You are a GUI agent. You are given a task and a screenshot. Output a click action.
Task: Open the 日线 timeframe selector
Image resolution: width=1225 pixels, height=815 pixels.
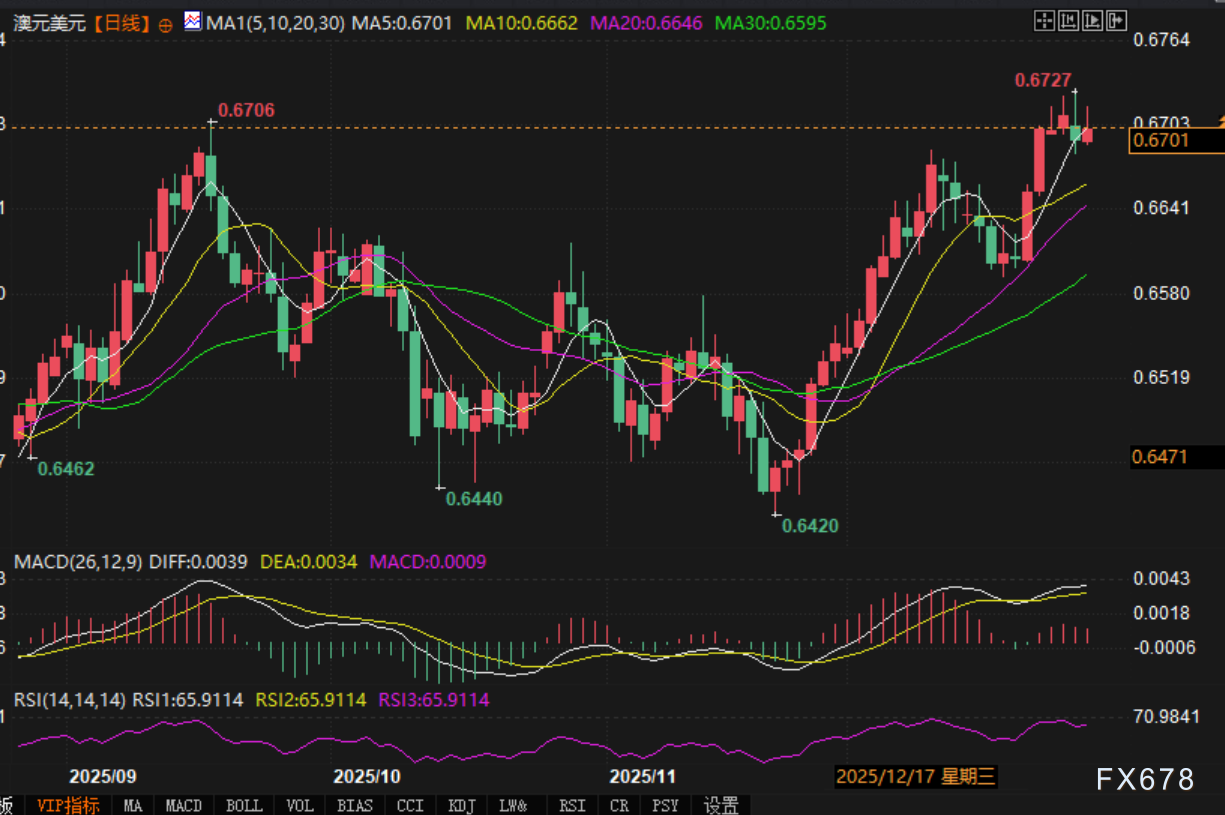pyautogui.click(x=121, y=22)
